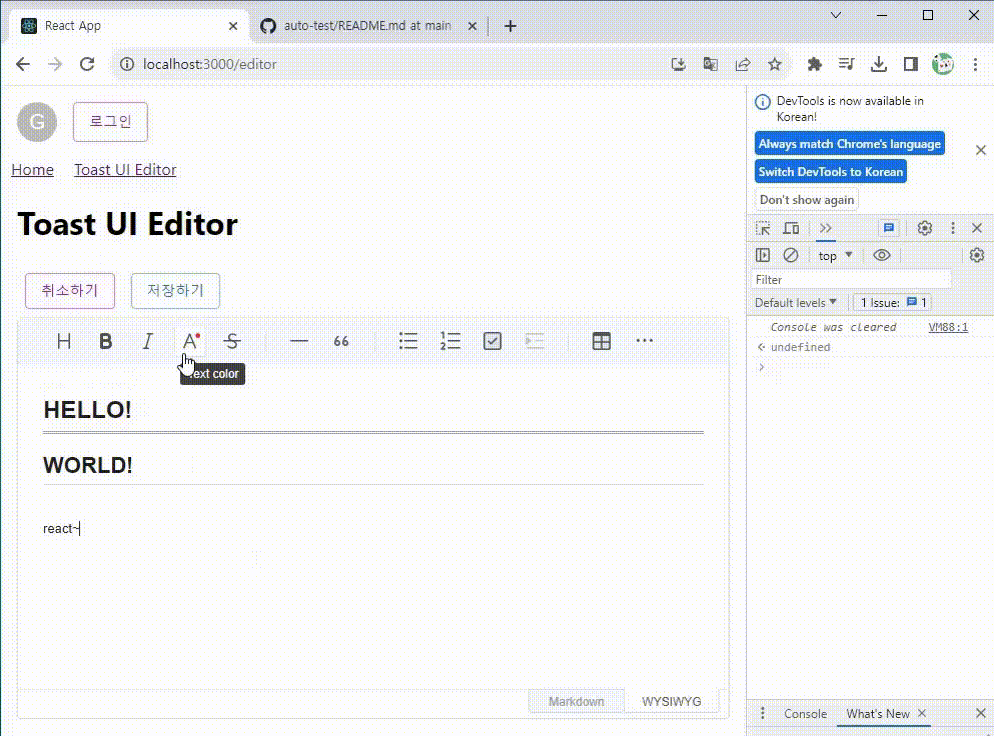Open the Heading tool in editor toolbar
Image resolution: width=994 pixels, height=736 pixels.
click(63, 341)
